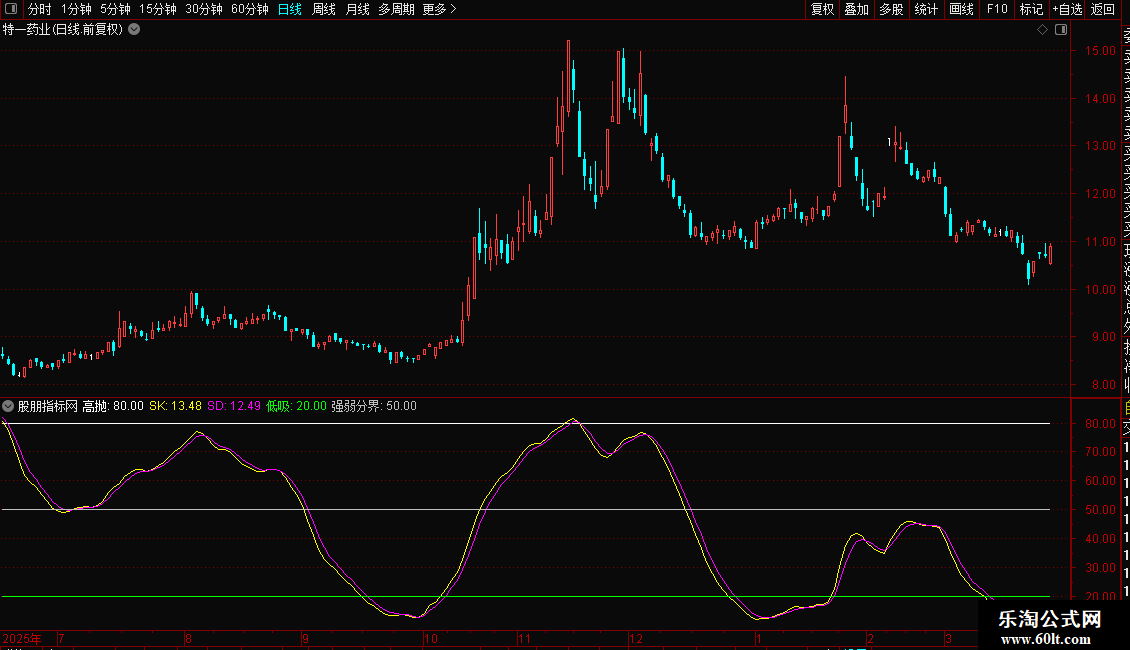
Task: Click the 特一药业(日线.前复权) chart title
Action: pyautogui.click(x=63, y=30)
